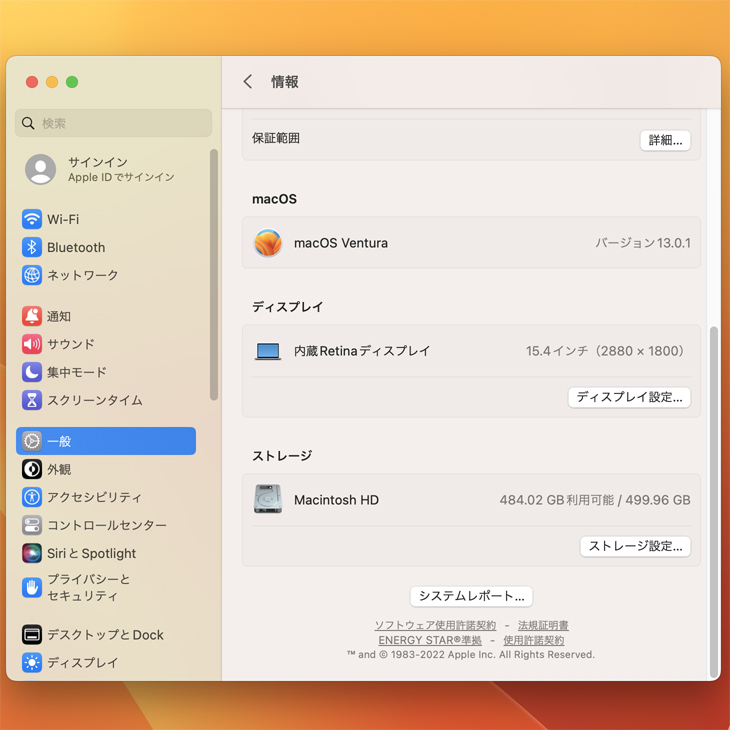The height and width of the screenshot is (730, 730).
Task: Click the back chevron beside 情報
Action: coord(248,82)
